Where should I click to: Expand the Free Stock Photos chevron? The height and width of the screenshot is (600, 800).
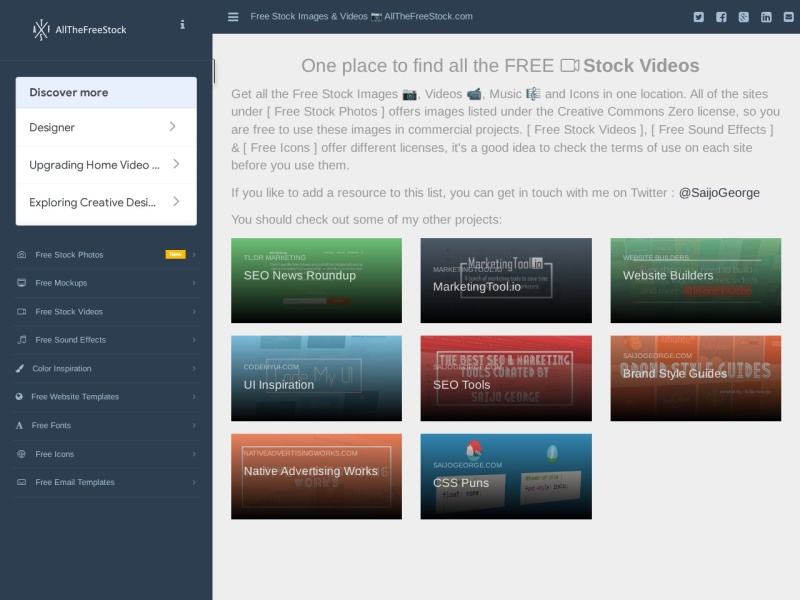tap(194, 255)
